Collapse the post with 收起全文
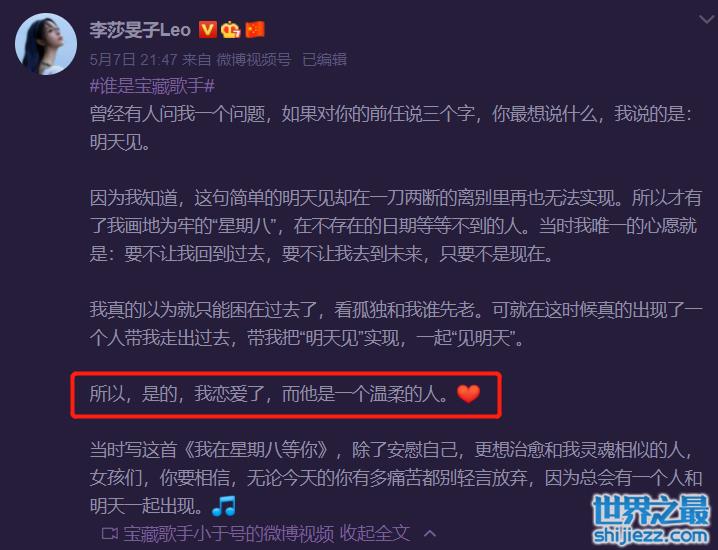 (375, 533)
